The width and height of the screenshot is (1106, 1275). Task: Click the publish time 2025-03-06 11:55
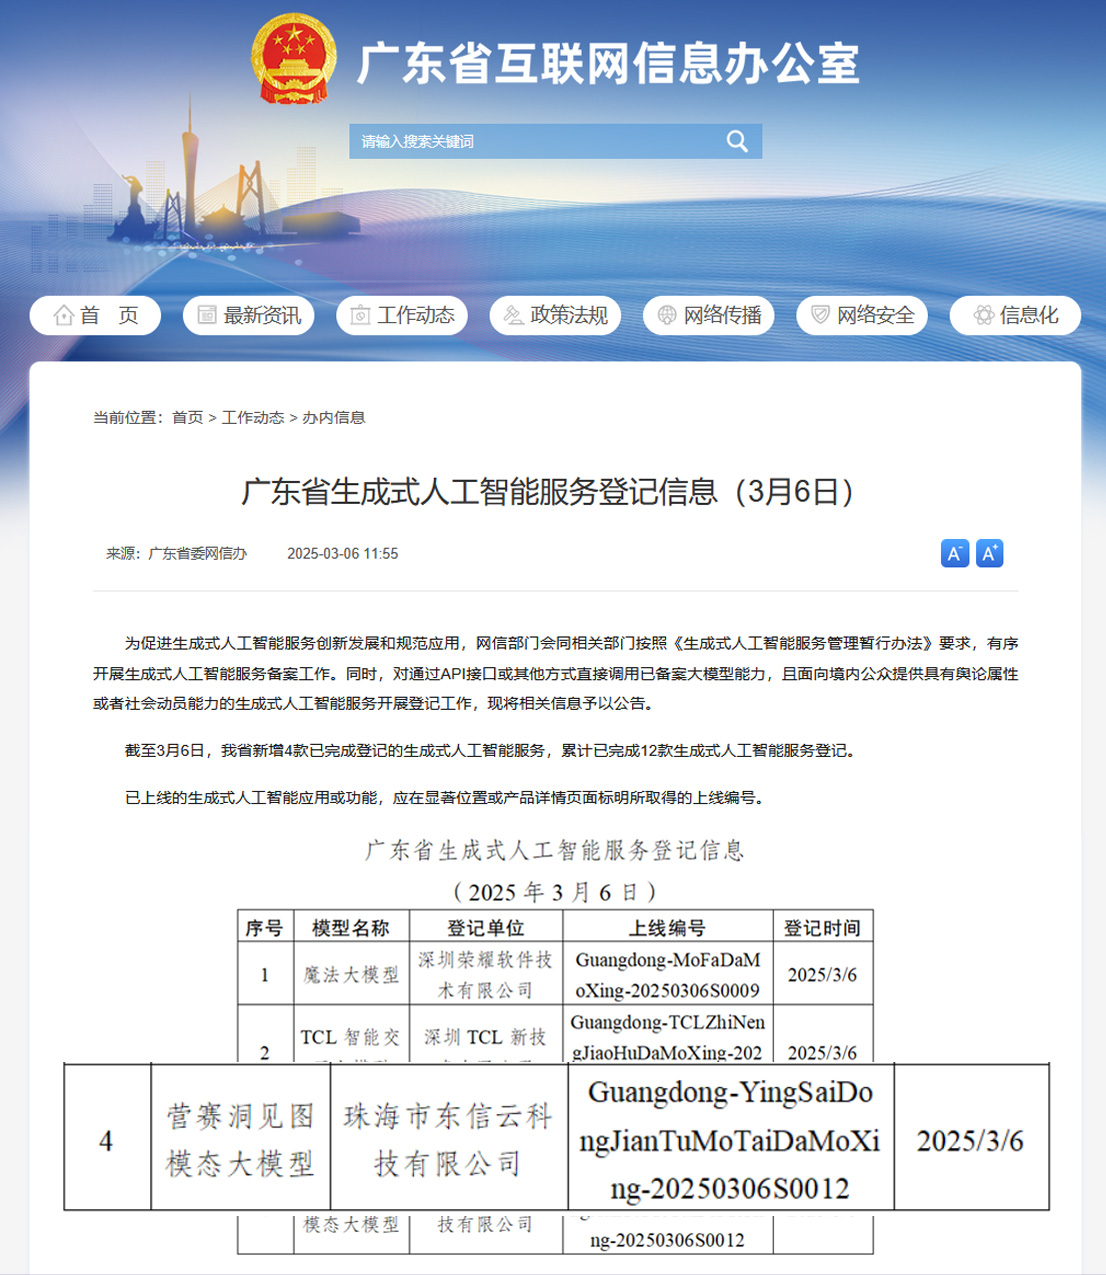point(342,553)
